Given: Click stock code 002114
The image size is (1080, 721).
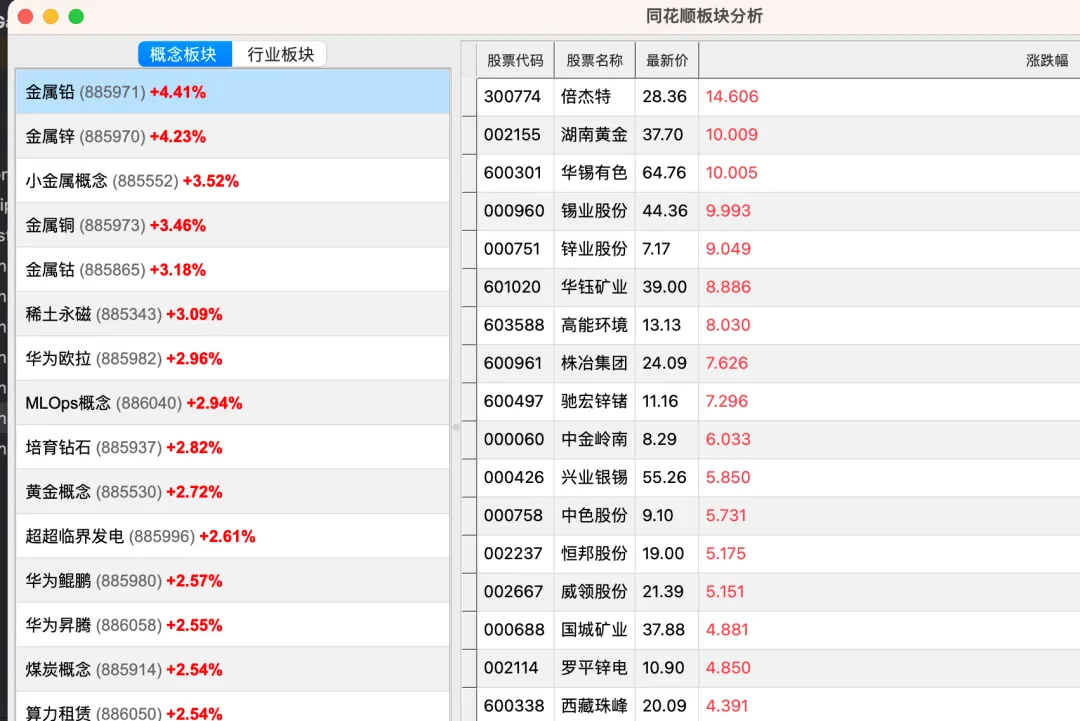Looking at the screenshot, I should tap(511, 668).
